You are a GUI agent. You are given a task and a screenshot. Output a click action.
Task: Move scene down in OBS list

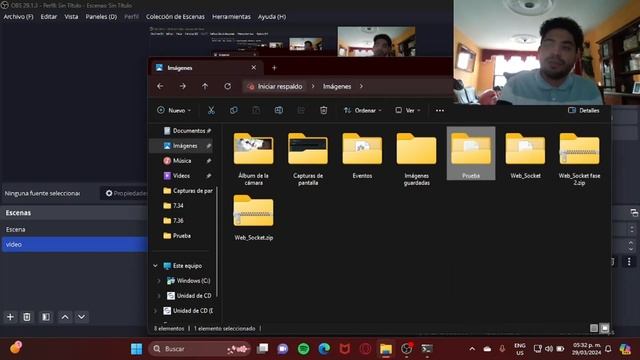tap(82, 317)
